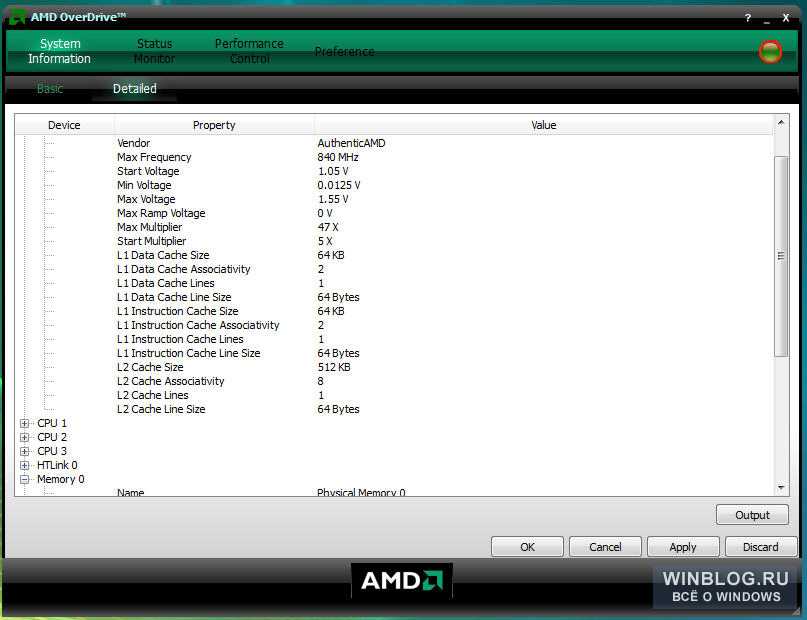Select the Min Voltage property
Viewport: 807px width, 620px height.
pyautogui.click(x=144, y=185)
